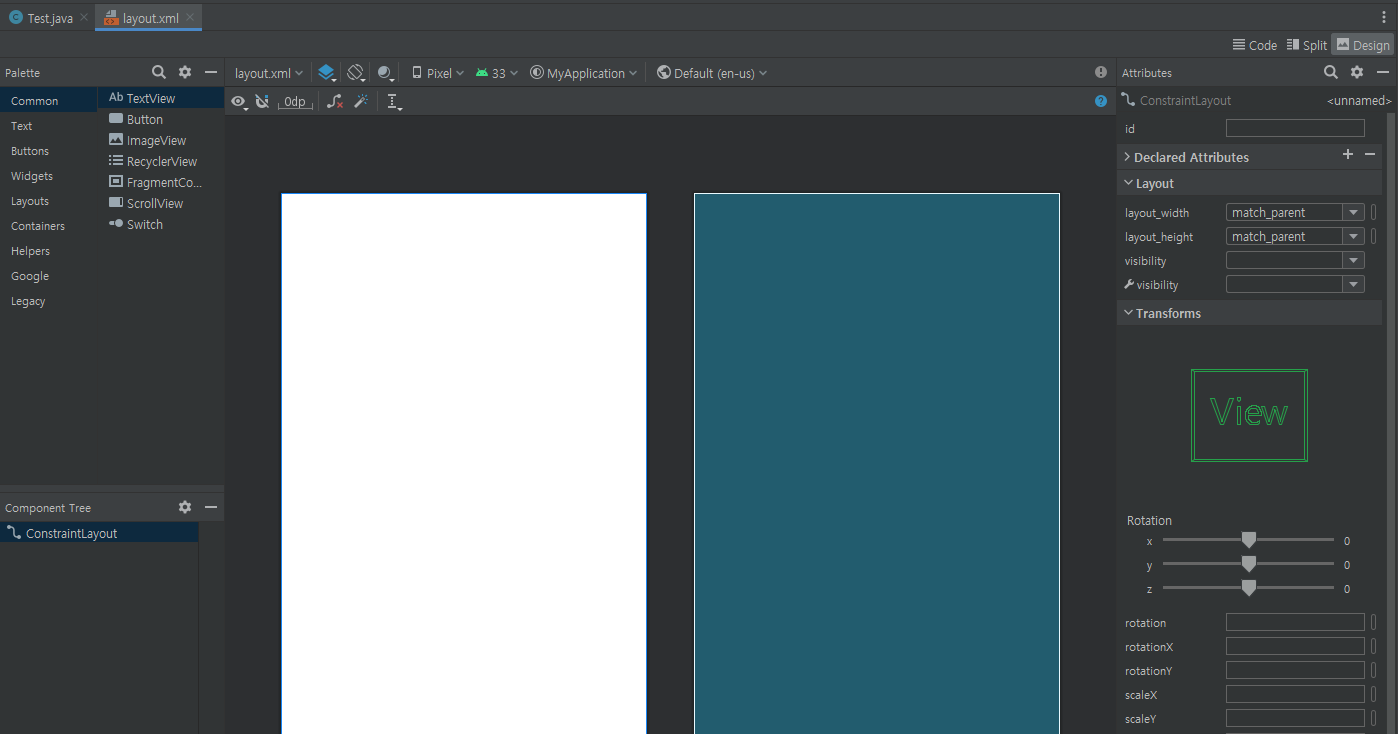The height and width of the screenshot is (734, 1398).
Task: Select the Containers palette category
Action: pyautogui.click(x=49, y=226)
